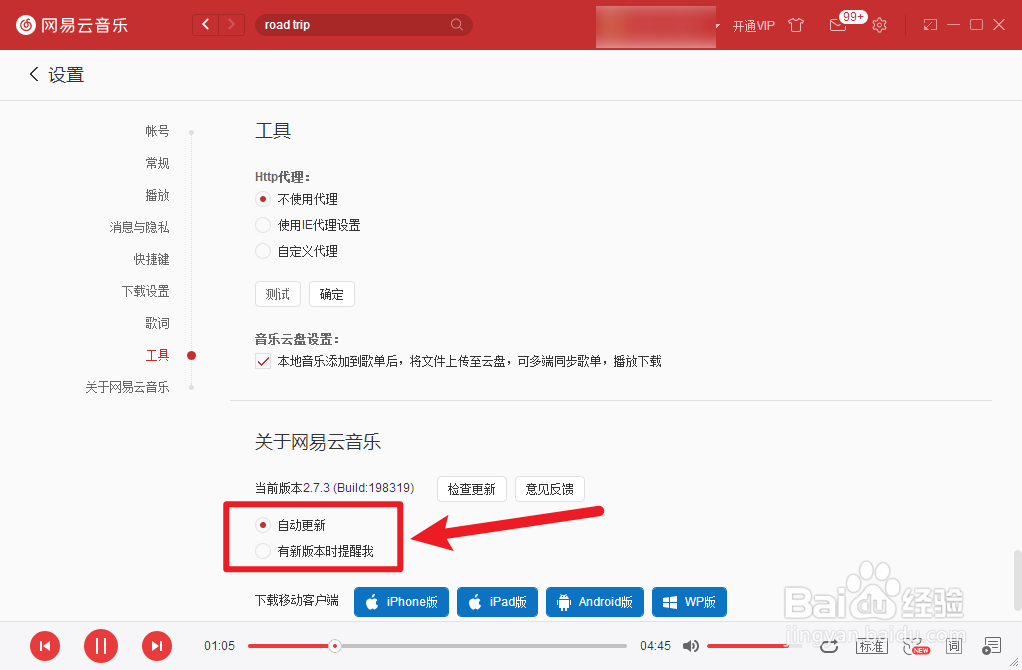Skip to the next track
This screenshot has height=670, width=1022.
tap(157, 646)
